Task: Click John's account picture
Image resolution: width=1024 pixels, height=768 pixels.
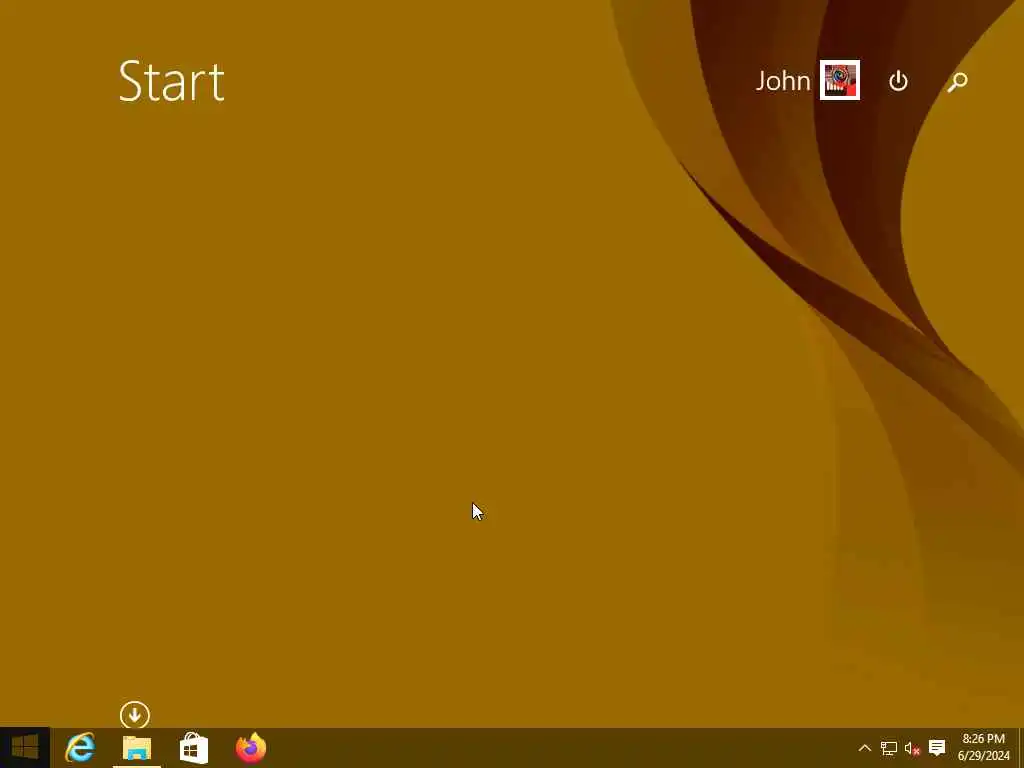Action: coord(839,80)
